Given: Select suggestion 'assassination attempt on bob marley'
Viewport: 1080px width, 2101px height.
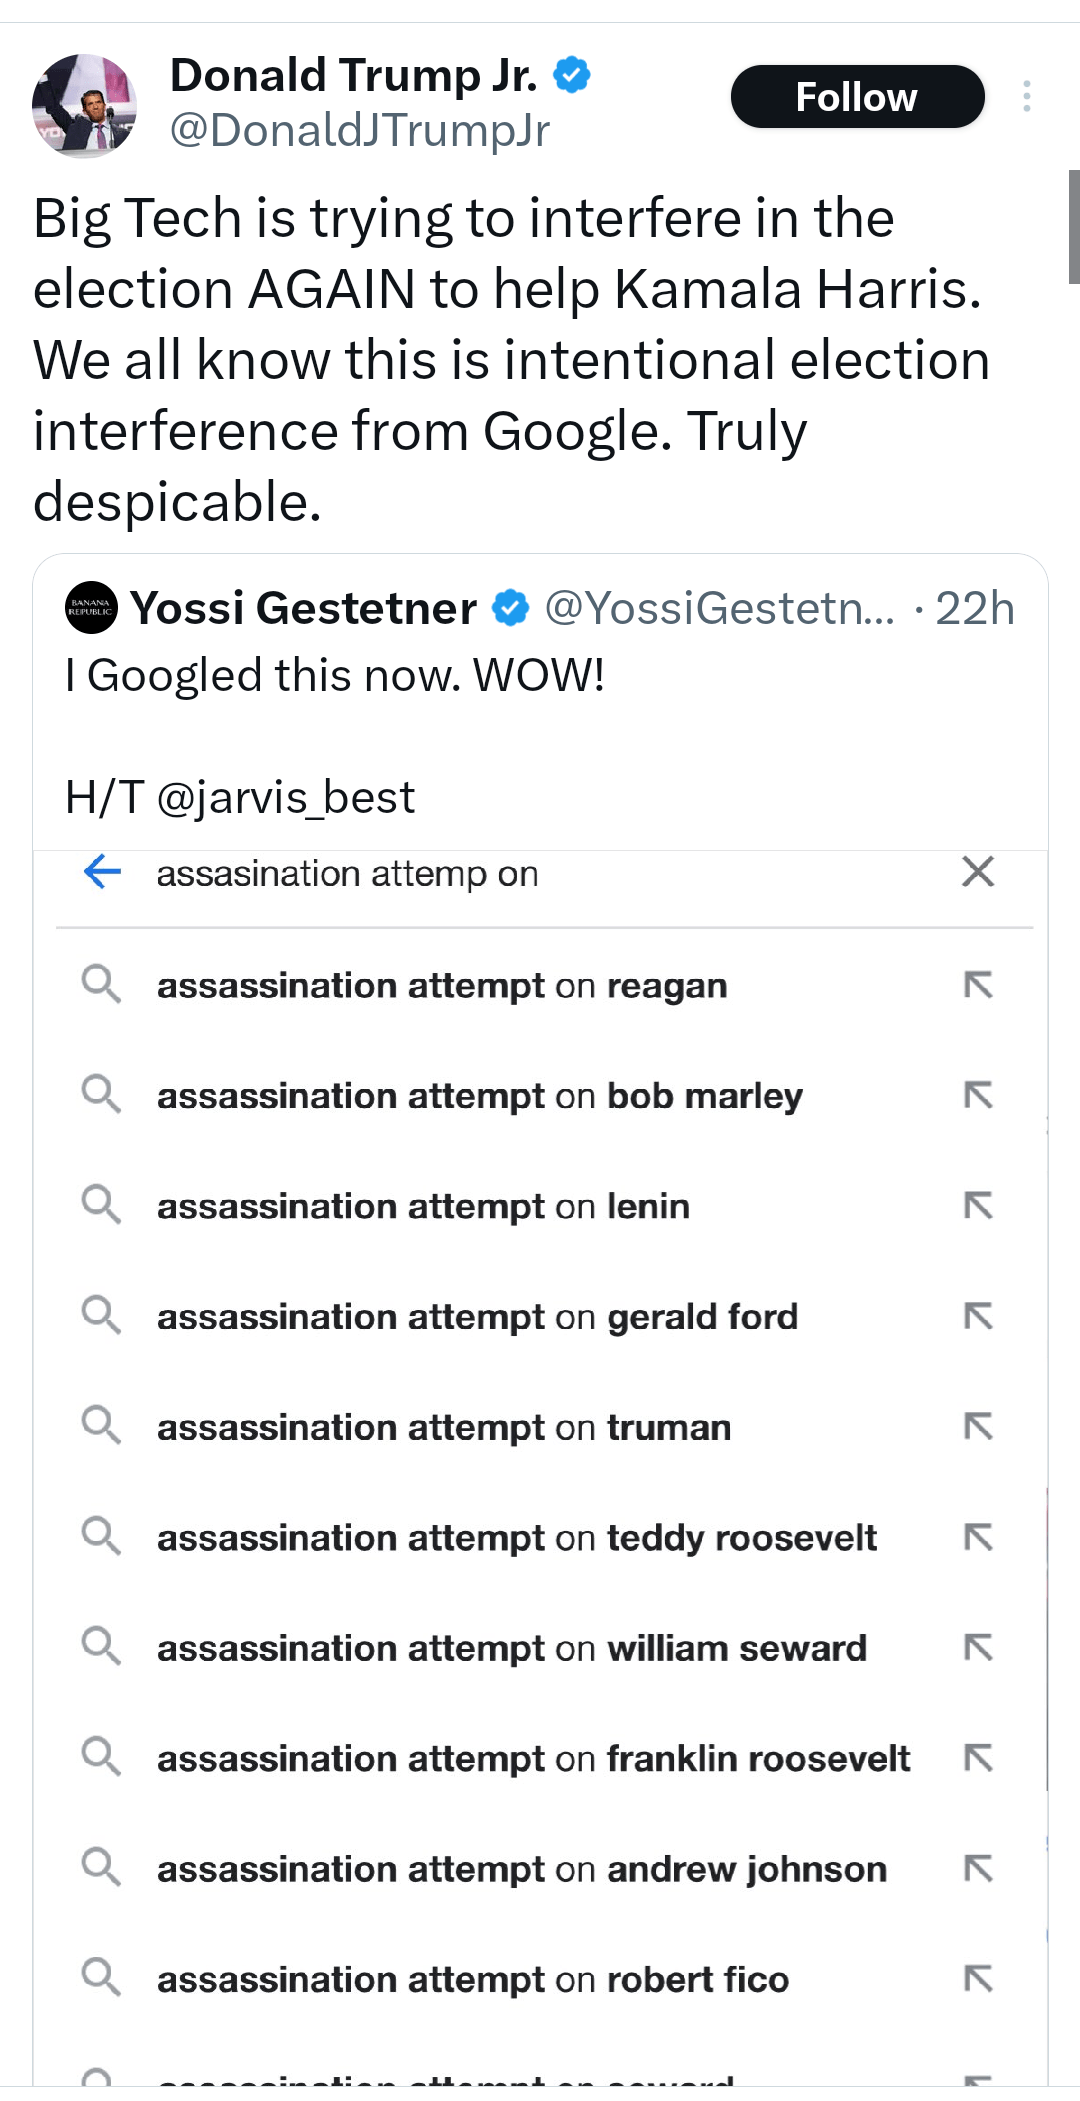Looking at the screenshot, I should click(x=479, y=1096).
